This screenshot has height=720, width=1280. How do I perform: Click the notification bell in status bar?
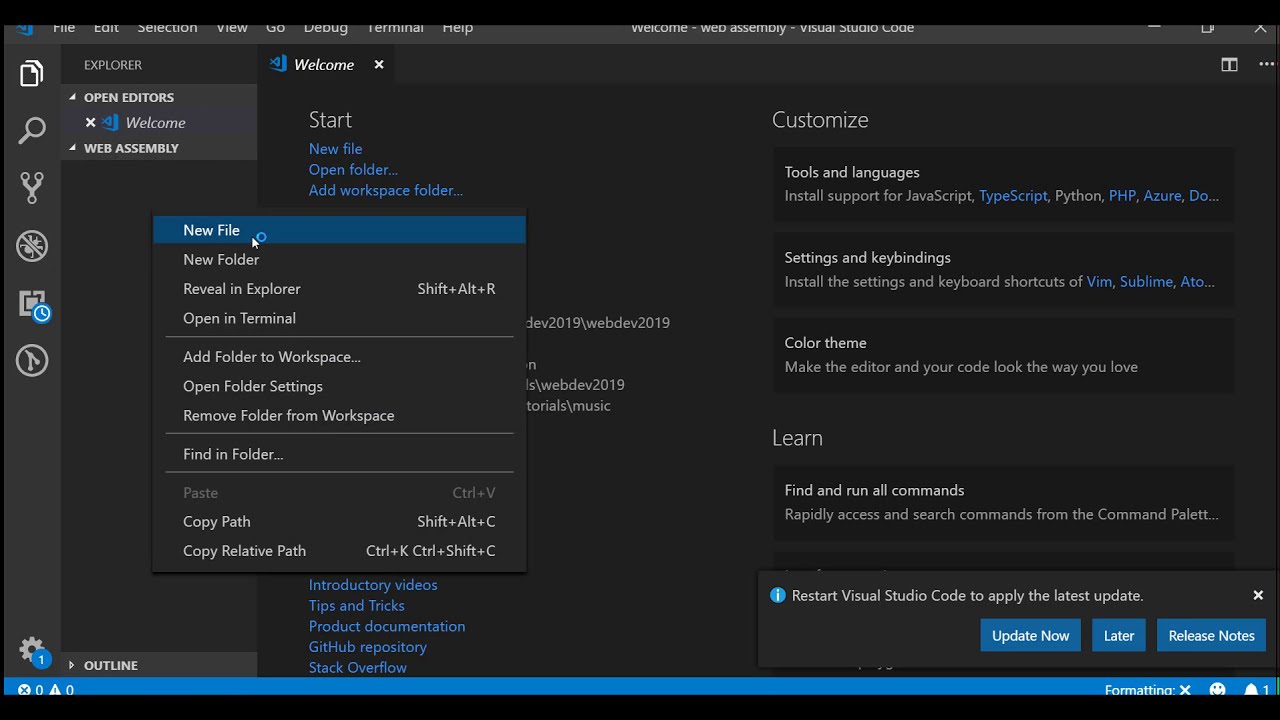[x=1251, y=690]
